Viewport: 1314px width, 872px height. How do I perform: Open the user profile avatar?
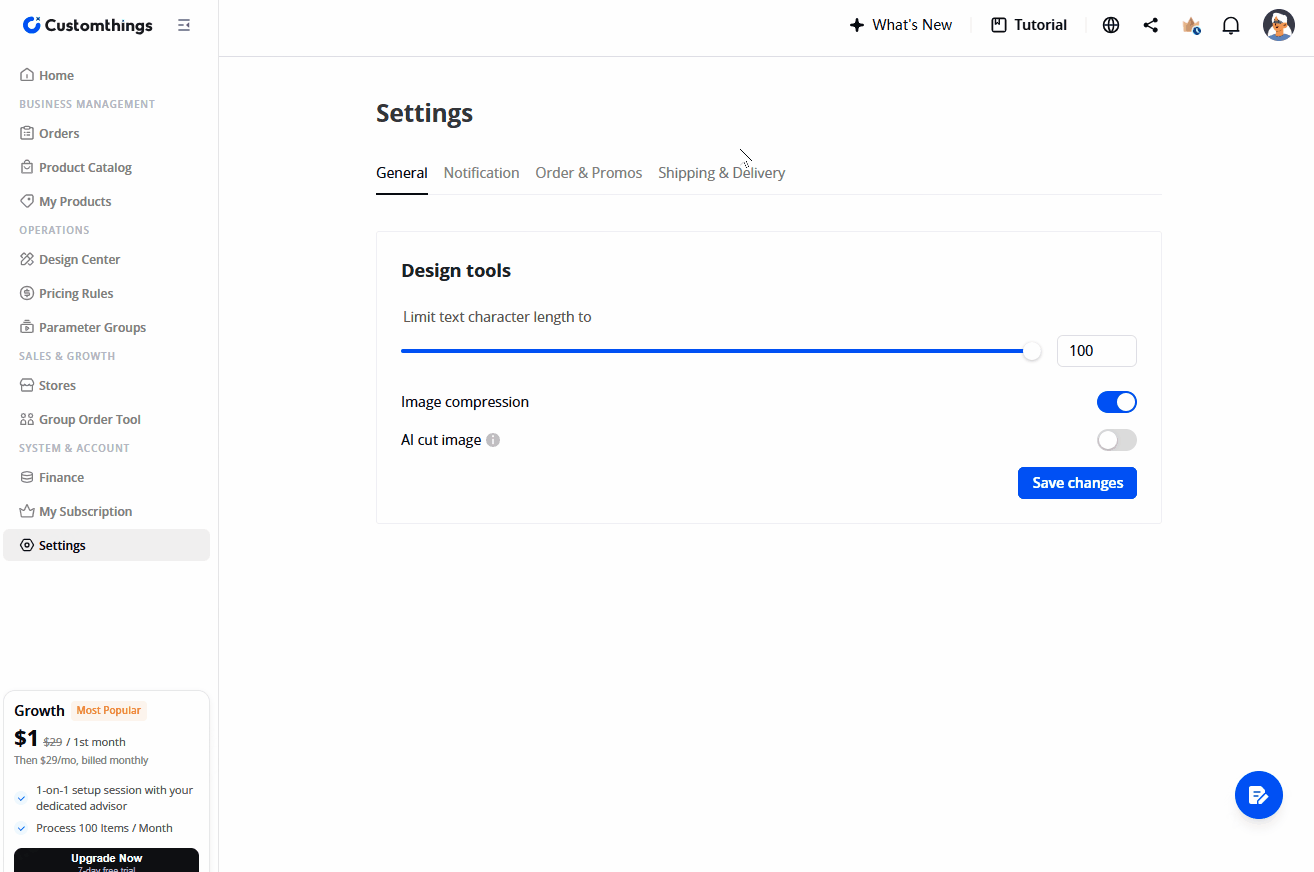1279,25
